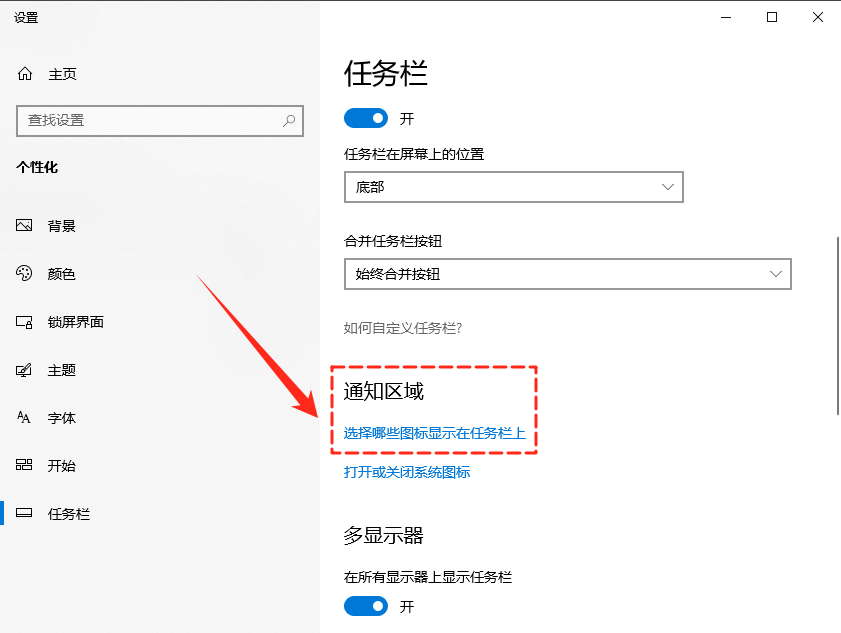This screenshot has width=841, height=633.
Task: Open the 任务栏在屏幕上的位置 dropdown
Action: click(x=512, y=187)
